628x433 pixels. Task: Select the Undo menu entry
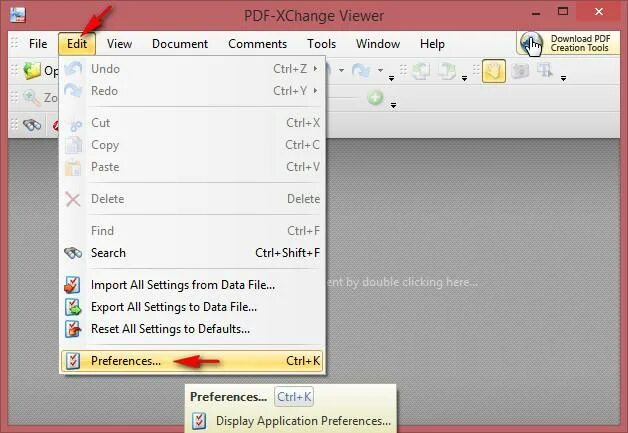tap(192, 69)
